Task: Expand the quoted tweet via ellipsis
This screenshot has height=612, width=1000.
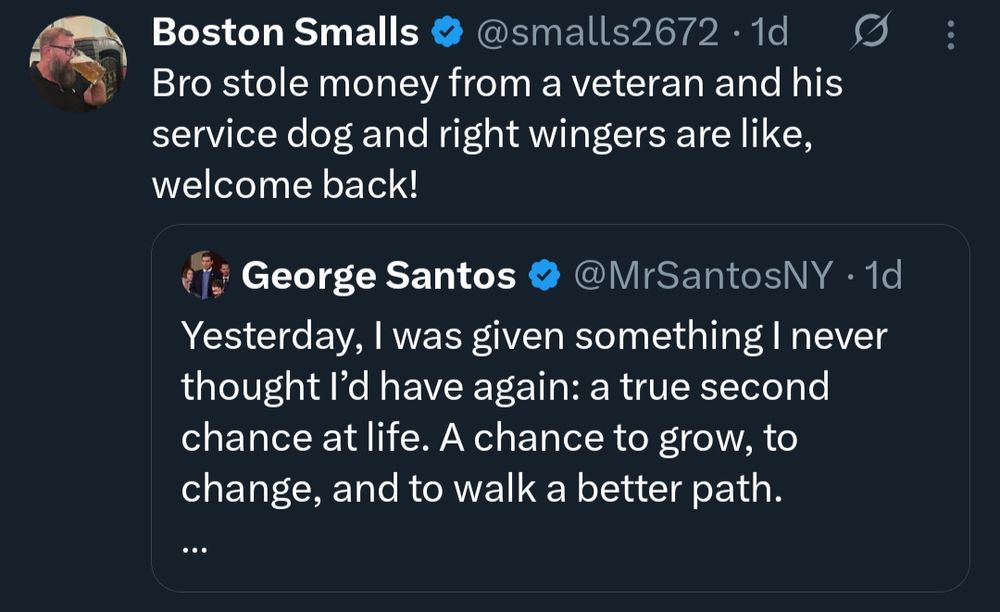Action: click(196, 545)
